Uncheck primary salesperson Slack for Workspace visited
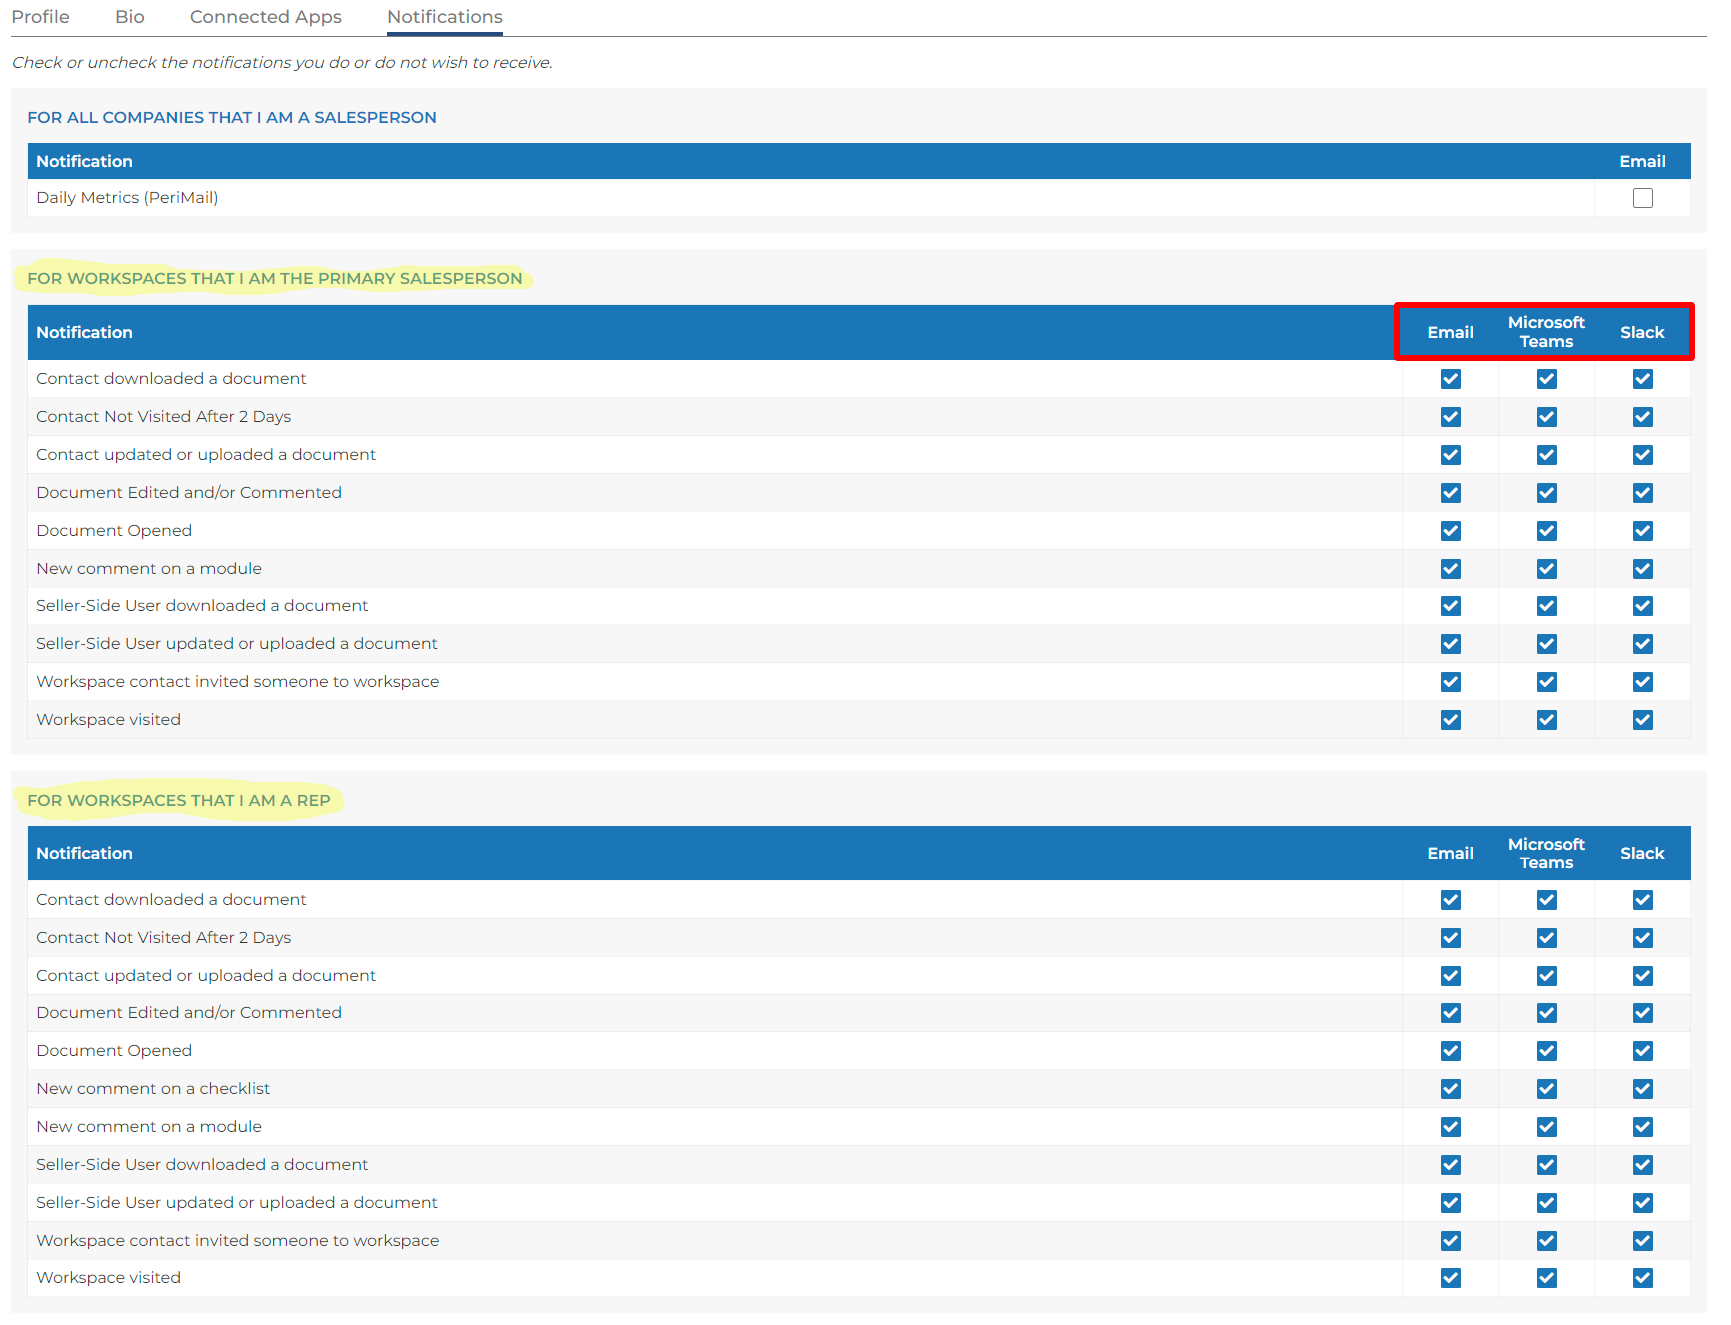The image size is (1731, 1325). coord(1642,720)
